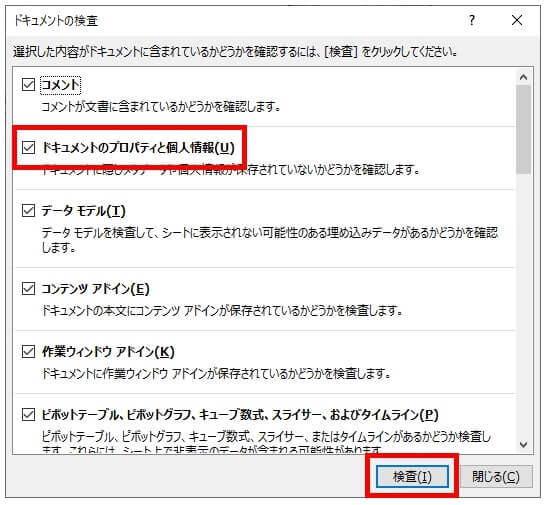Click the help question mark icon

point(471,20)
